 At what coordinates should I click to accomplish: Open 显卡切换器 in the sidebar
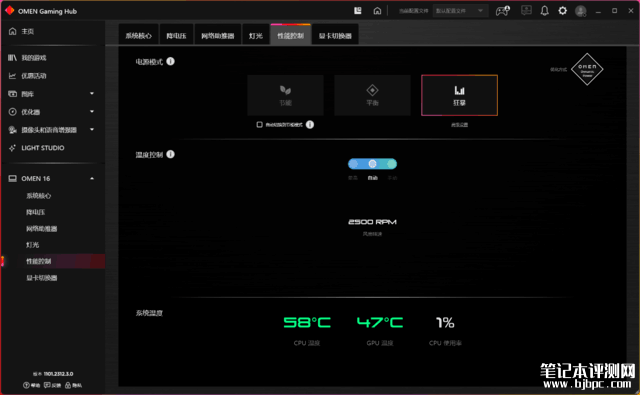pos(42,278)
